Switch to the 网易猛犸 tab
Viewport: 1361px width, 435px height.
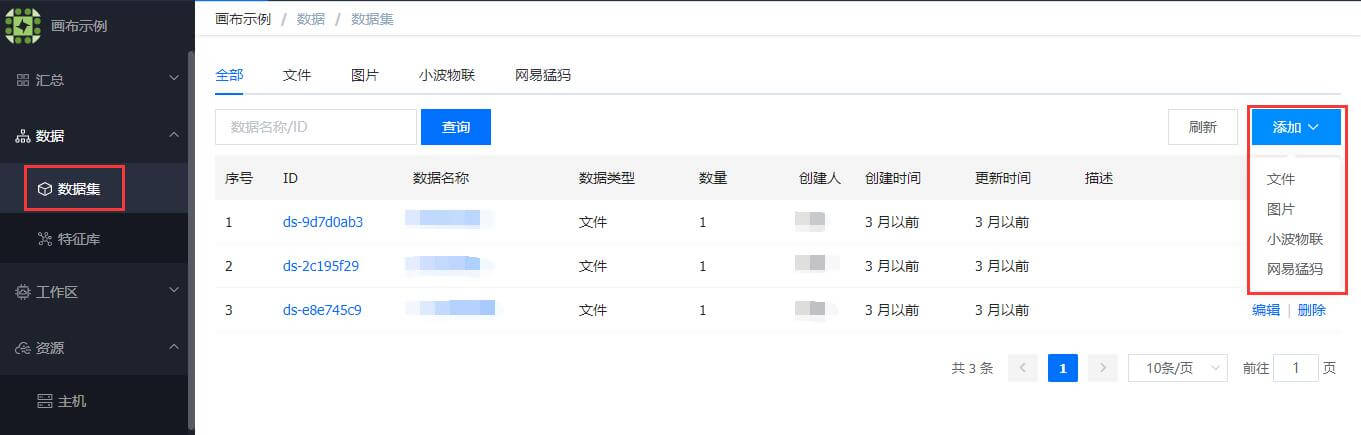543,75
